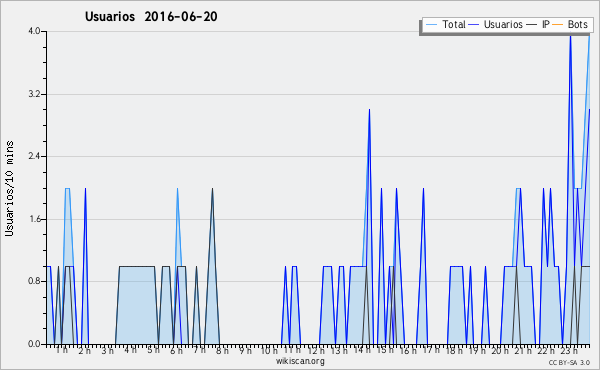Click the '22 h' x-axis label
The height and width of the screenshot is (370, 600).
click(x=546, y=350)
